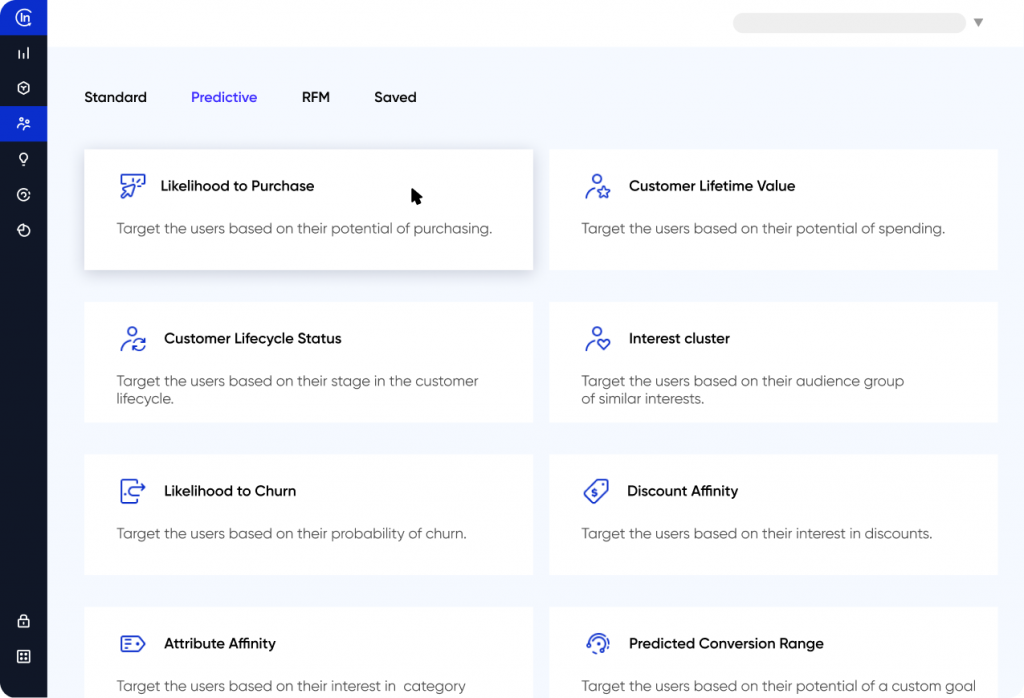This screenshot has width=1024, height=698.
Task: Select the audiences people icon in sidebar
Action: (23, 124)
